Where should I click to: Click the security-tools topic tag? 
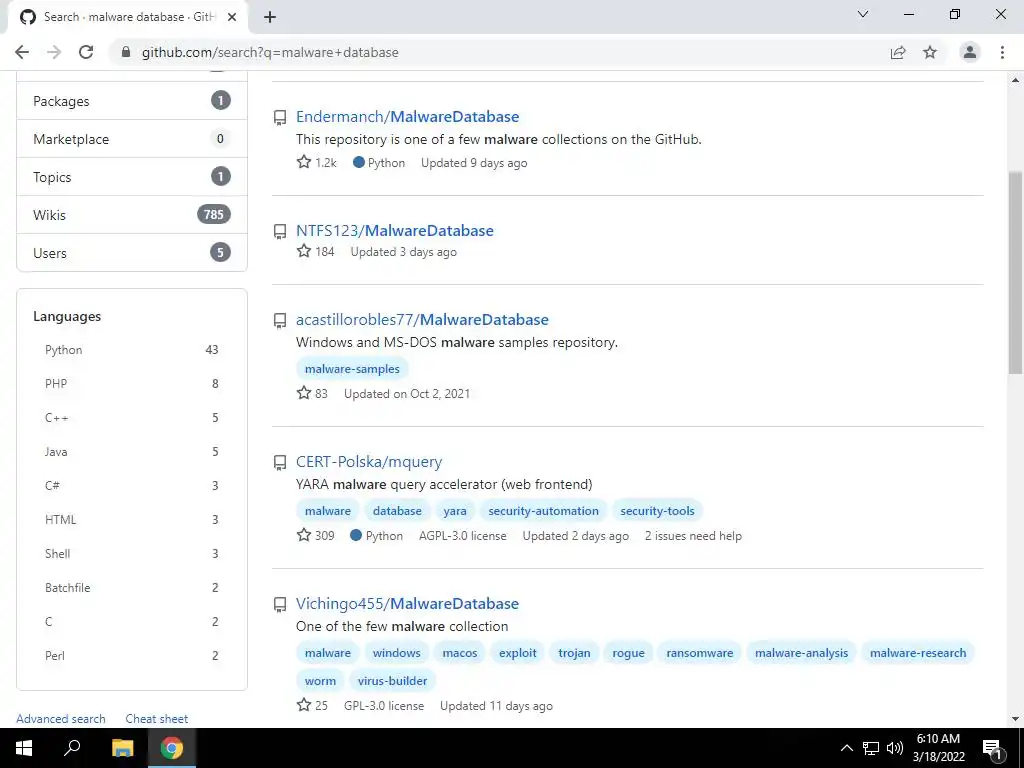point(658,511)
